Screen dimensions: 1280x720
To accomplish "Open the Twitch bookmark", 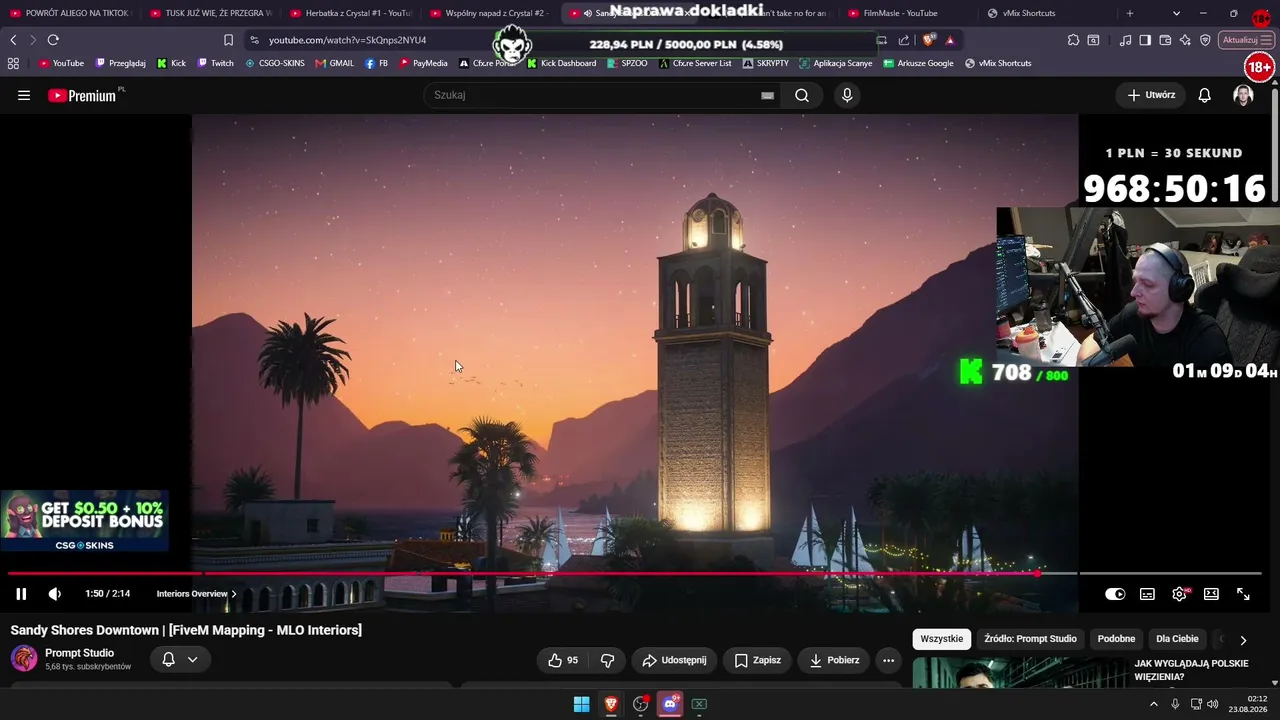I will pyautogui.click(x=216, y=63).
